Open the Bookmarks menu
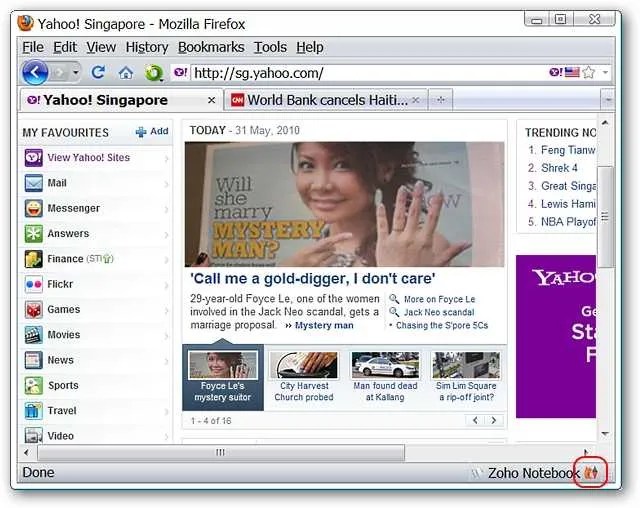 [211, 47]
